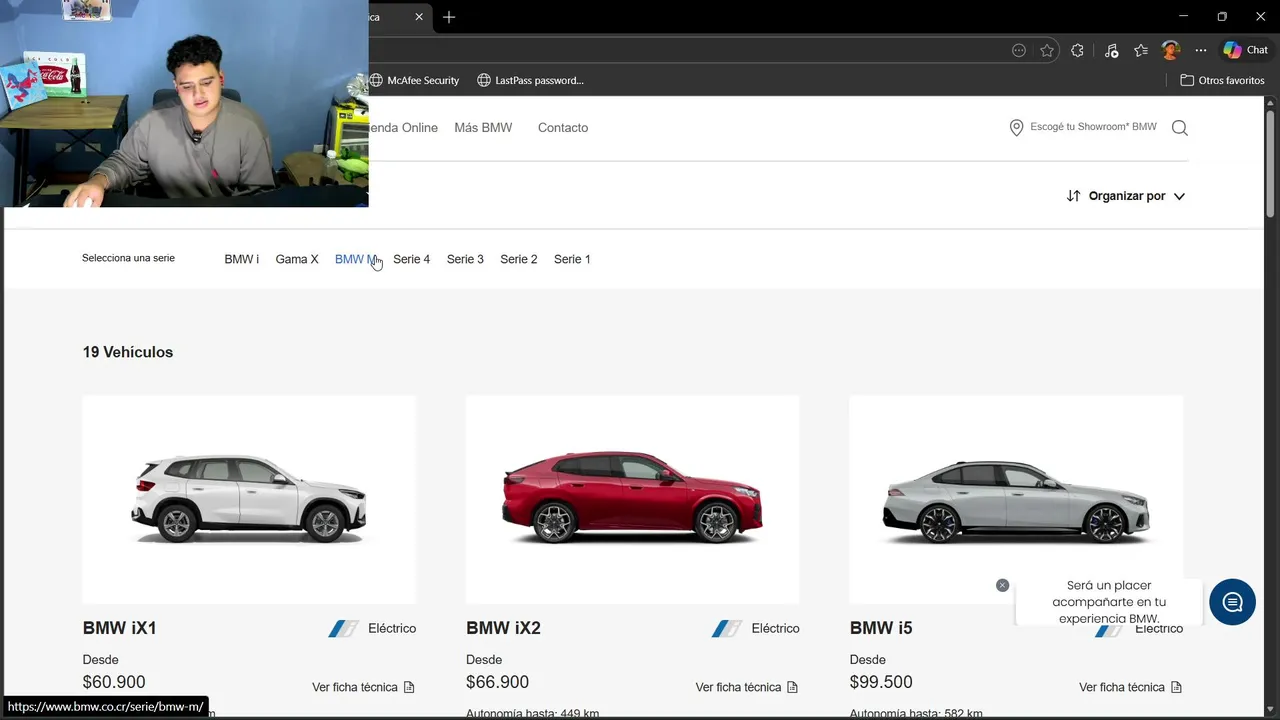Expand the Organizar por dropdown chevron
This screenshot has height=720, width=1280.
pos(1179,196)
